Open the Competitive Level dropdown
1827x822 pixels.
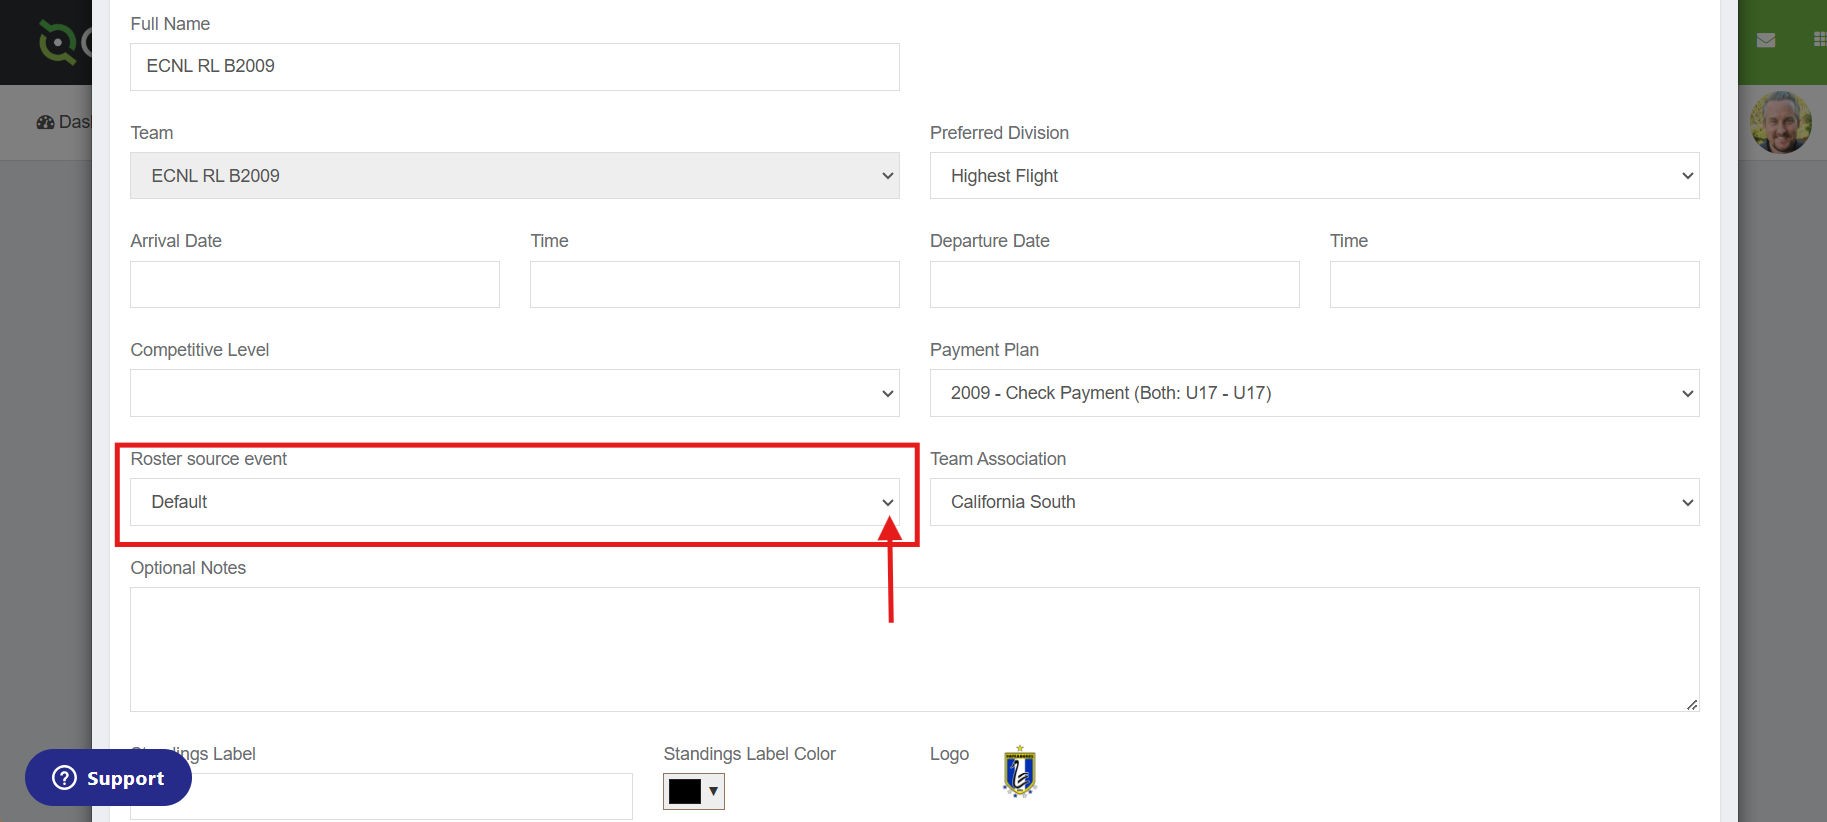(x=515, y=393)
